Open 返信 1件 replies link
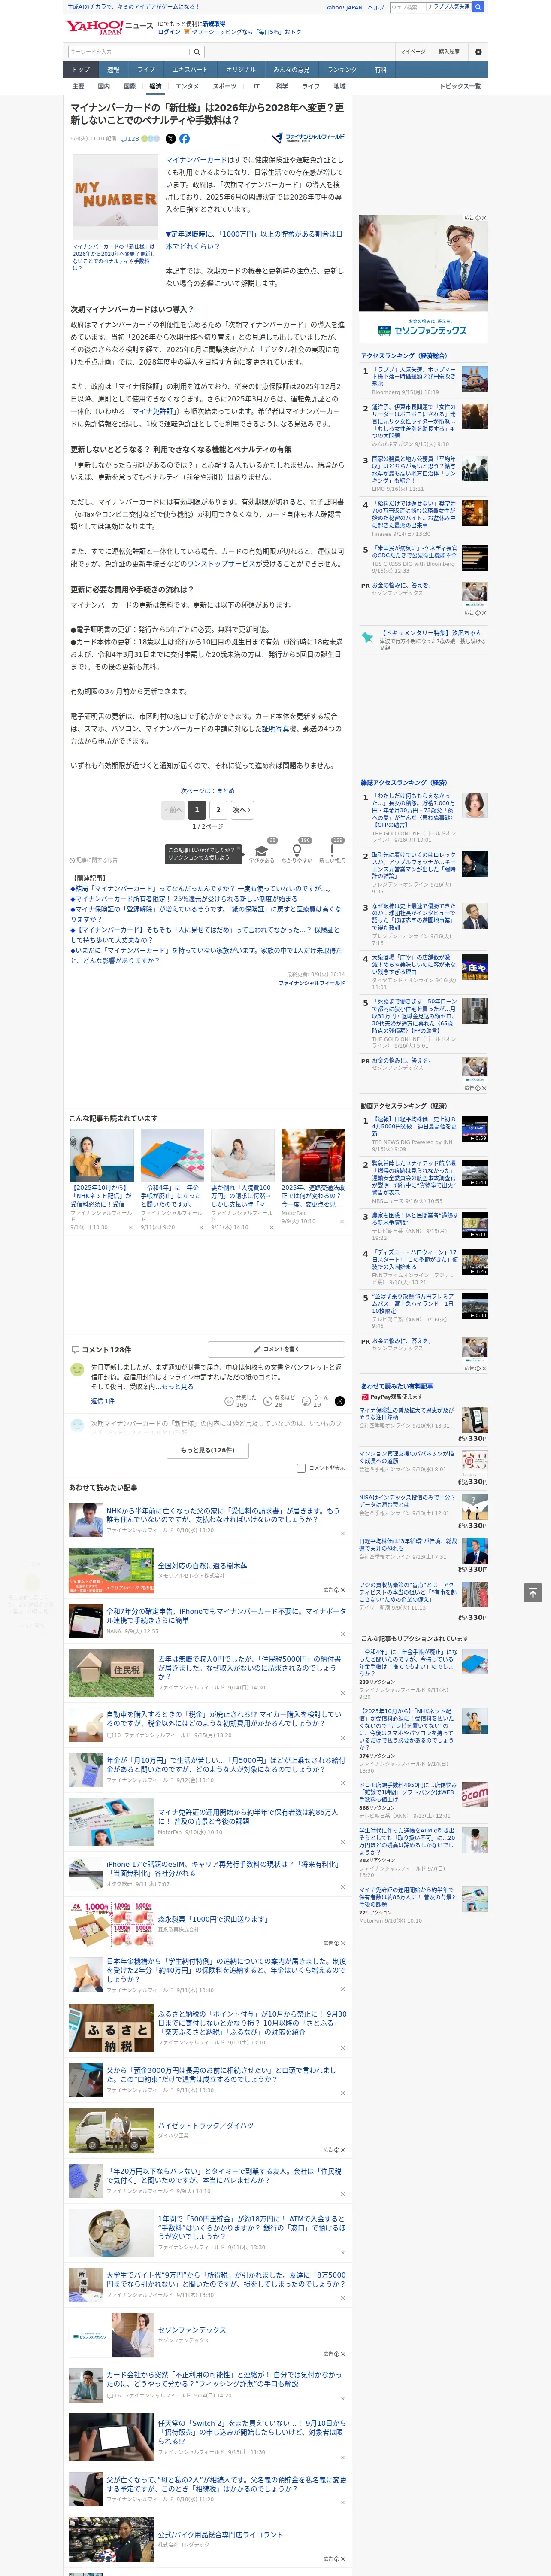Viewport: 551px width, 2576px height. tap(102, 1401)
